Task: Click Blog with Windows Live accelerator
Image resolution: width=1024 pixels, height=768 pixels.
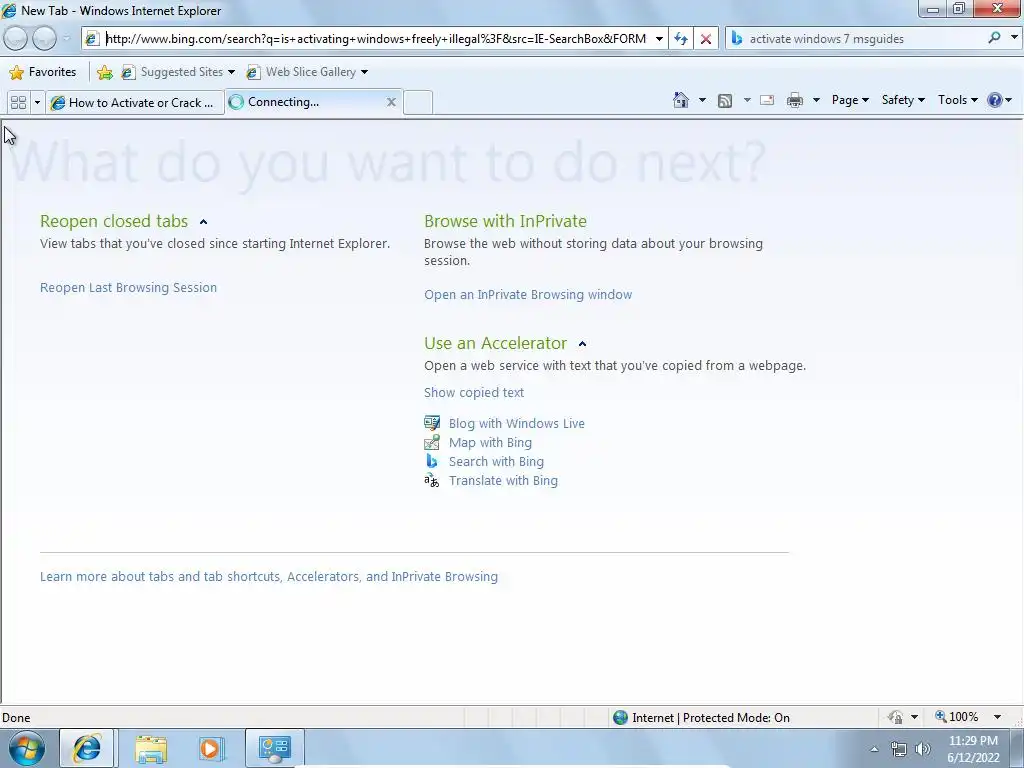Action: coord(517,423)
